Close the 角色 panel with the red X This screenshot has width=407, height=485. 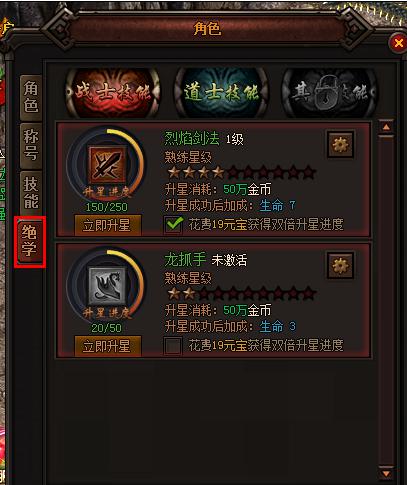(398, 43)
